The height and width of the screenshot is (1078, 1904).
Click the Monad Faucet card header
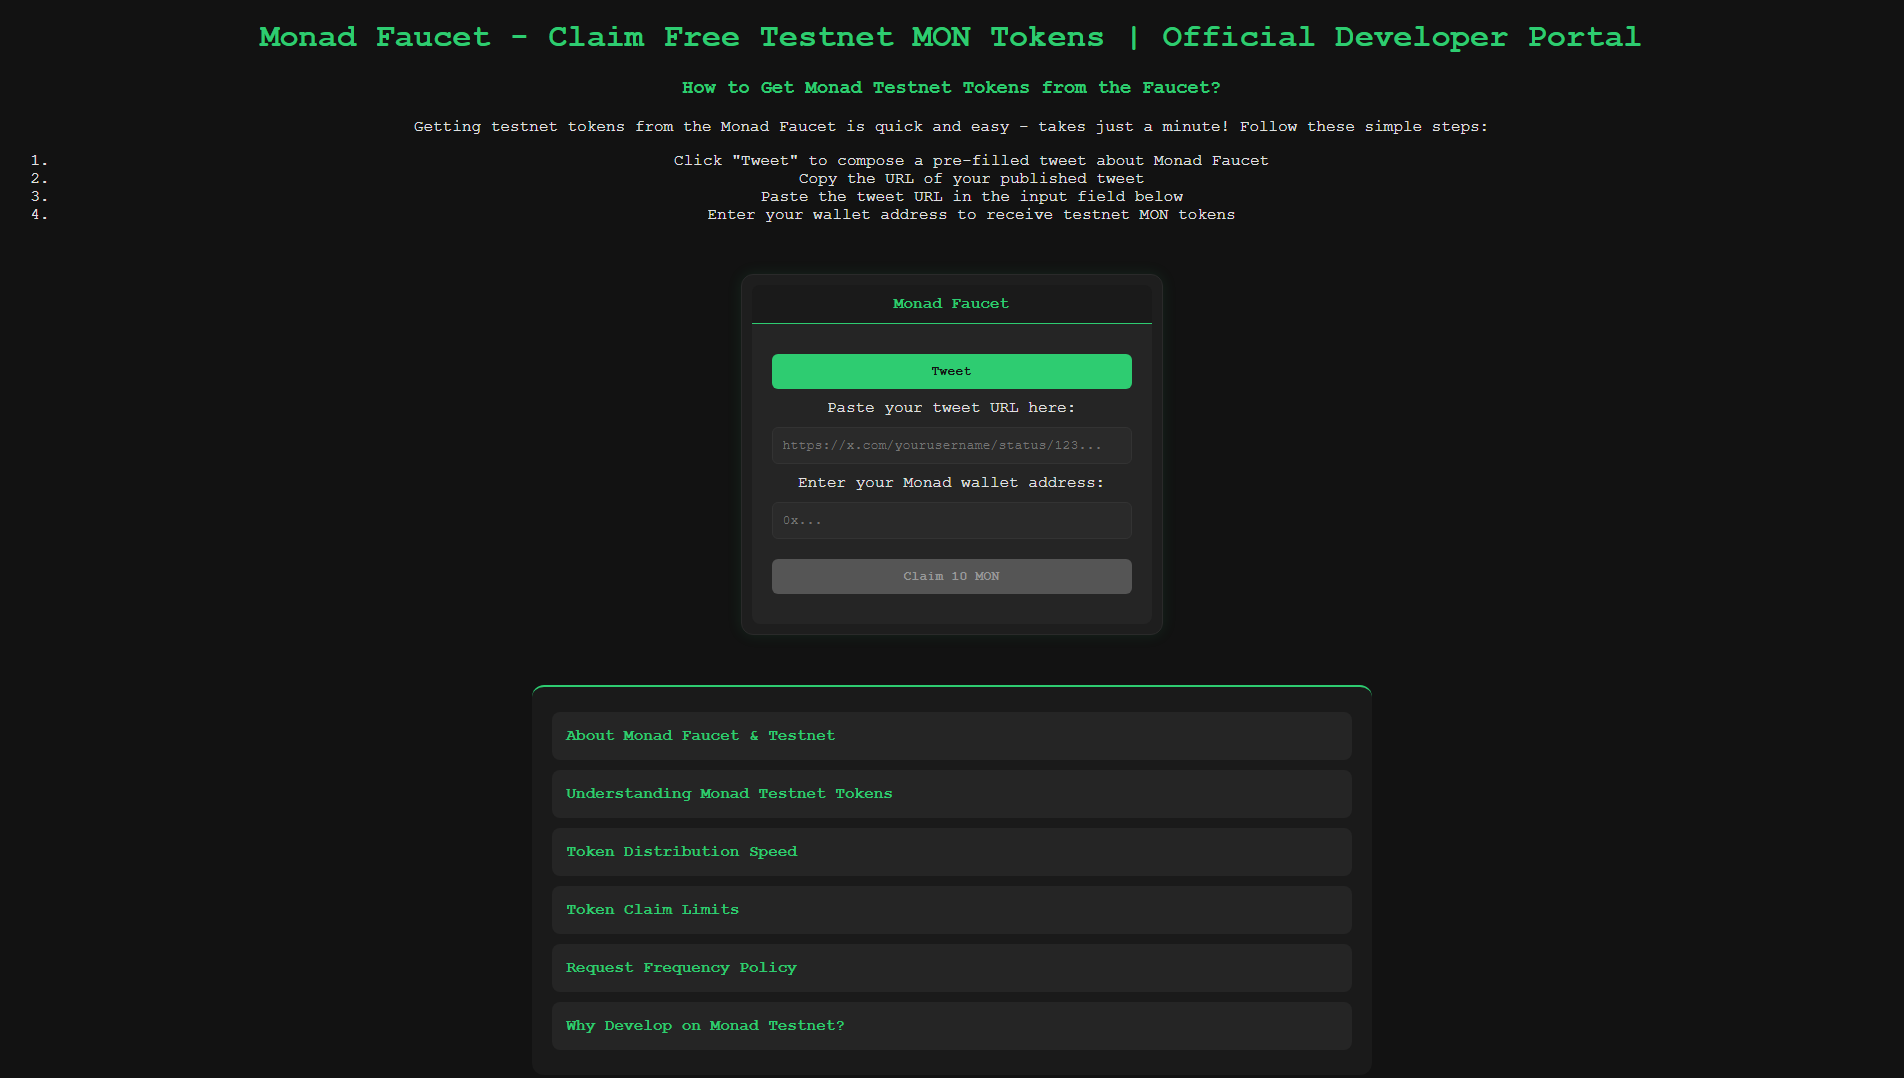951,304
